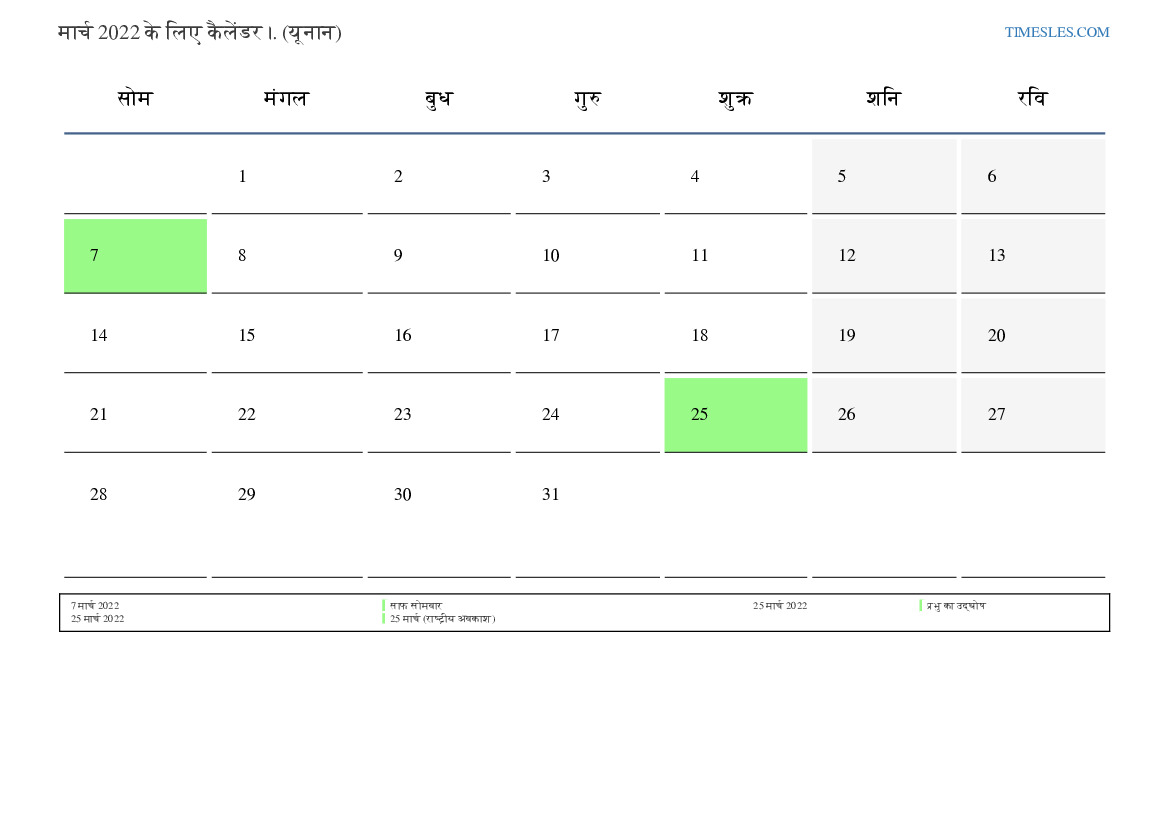Select the बुध weekday header

click(x=438, y=98)
